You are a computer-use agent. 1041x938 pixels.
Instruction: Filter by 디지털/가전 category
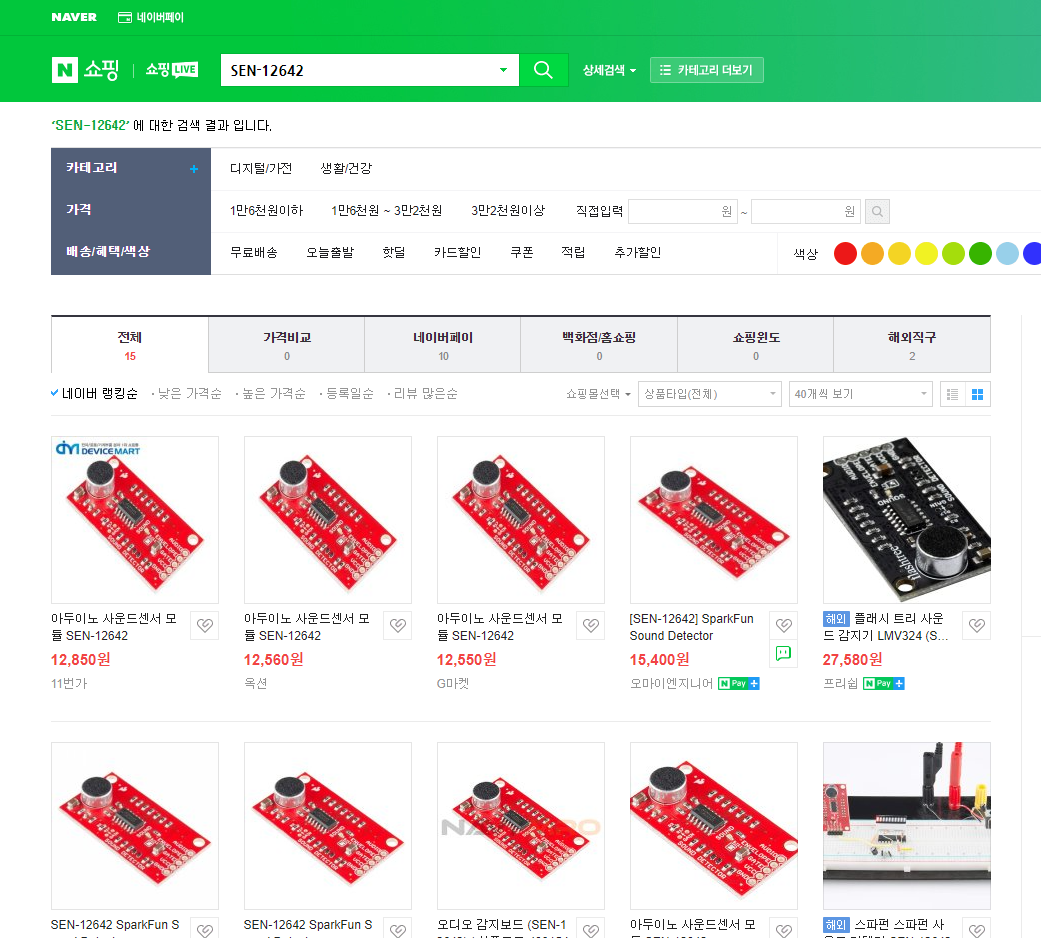click(261, 169)
